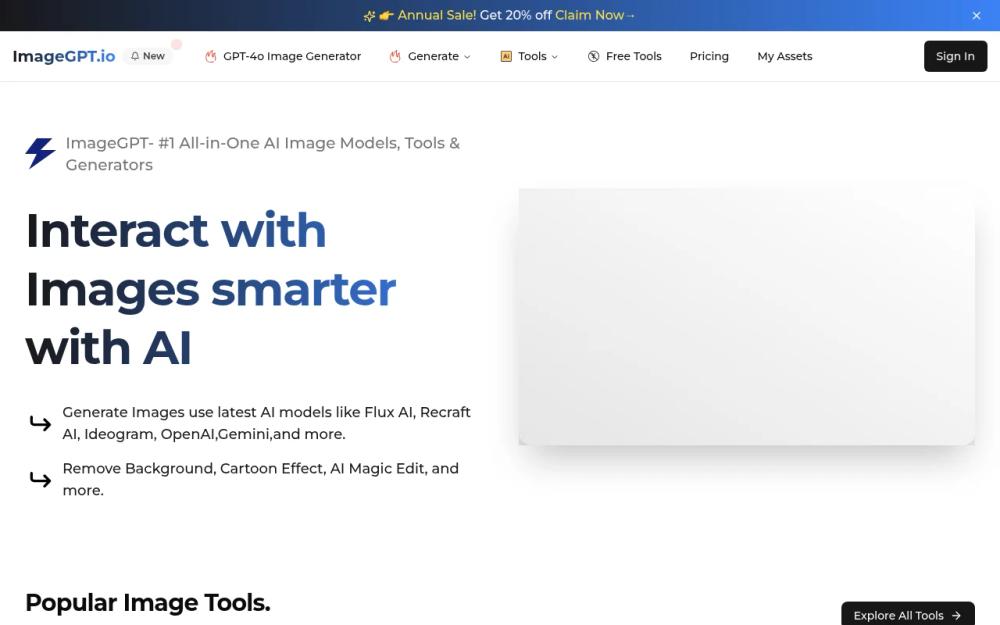Click the sparkle icon in sale banner
The height and width of the screenshot is (625, 1000).
click(x=369, y=15)
